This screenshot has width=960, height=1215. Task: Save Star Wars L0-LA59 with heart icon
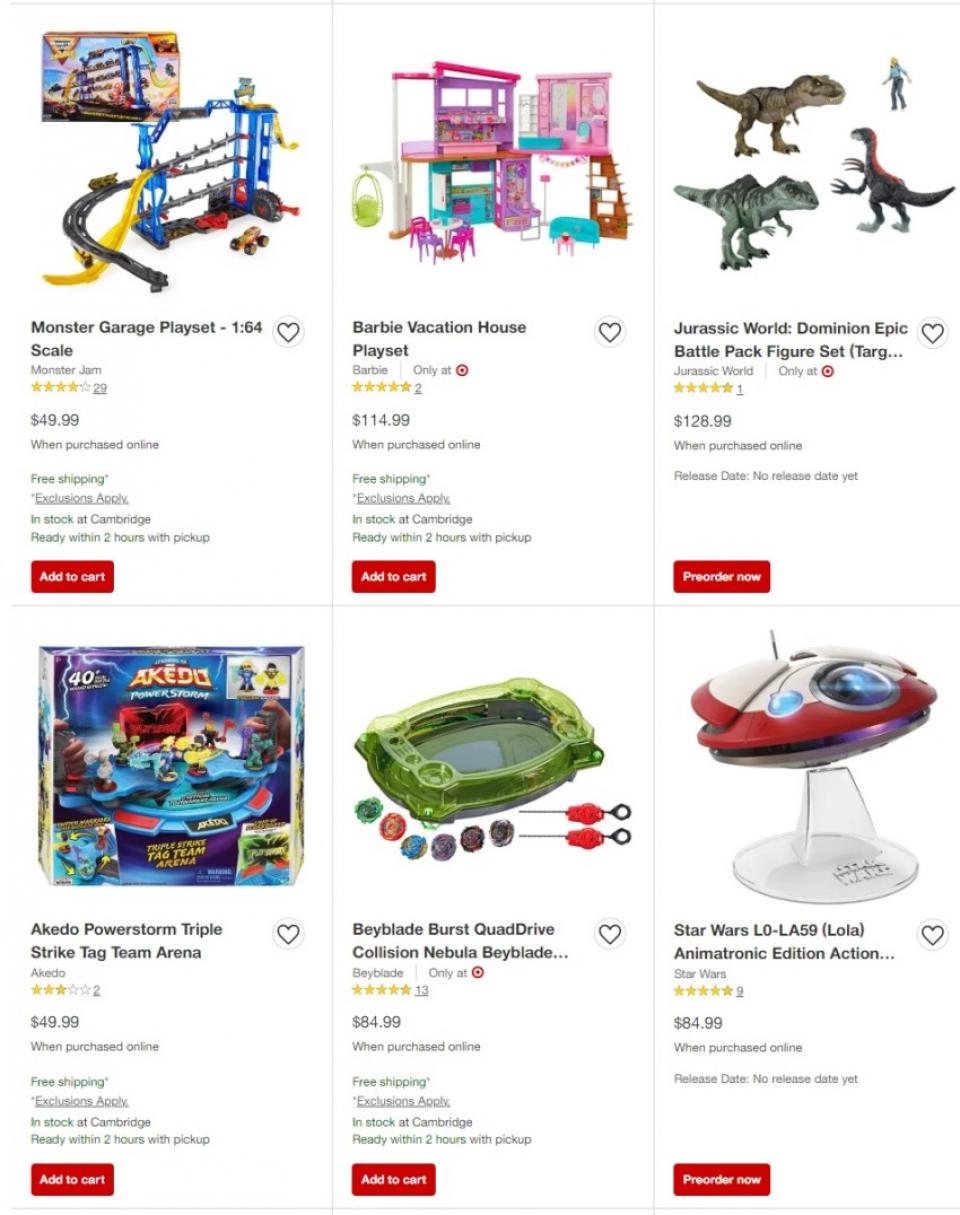pos(932,935)
